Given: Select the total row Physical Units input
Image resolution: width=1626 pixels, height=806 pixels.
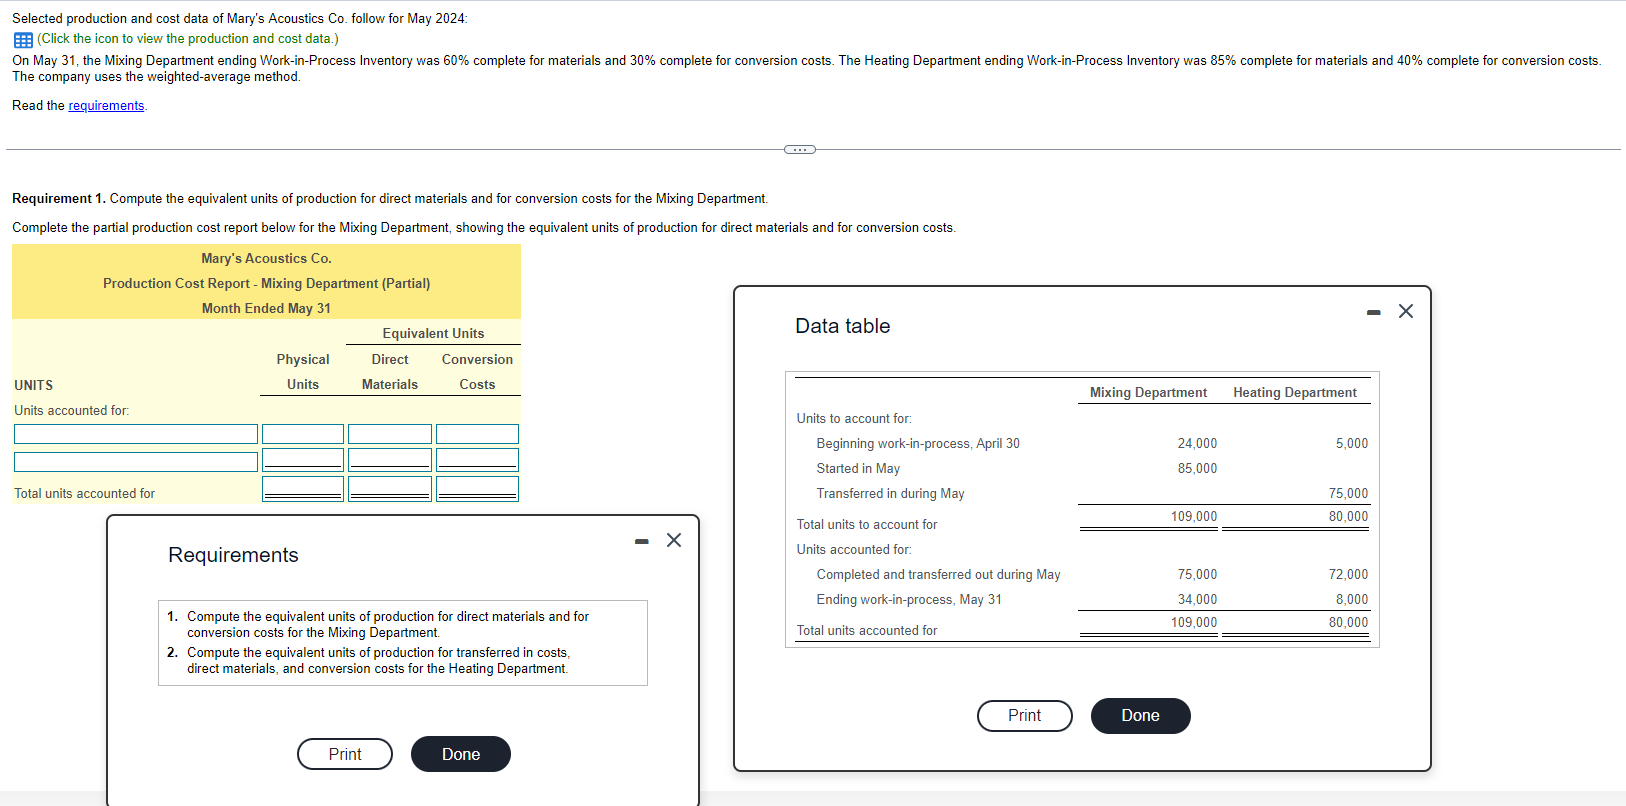Looking at the screenshot, I should coord(303,489).
